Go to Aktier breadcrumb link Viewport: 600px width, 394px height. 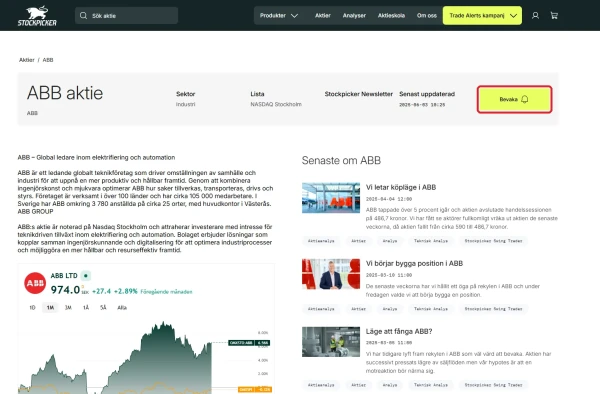[27, 60]
